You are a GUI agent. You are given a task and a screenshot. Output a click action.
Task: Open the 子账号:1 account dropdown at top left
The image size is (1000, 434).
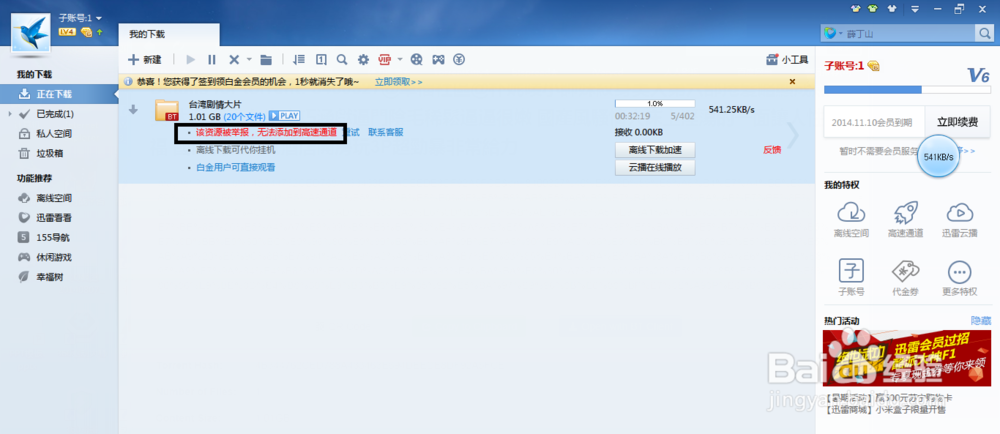80,18
